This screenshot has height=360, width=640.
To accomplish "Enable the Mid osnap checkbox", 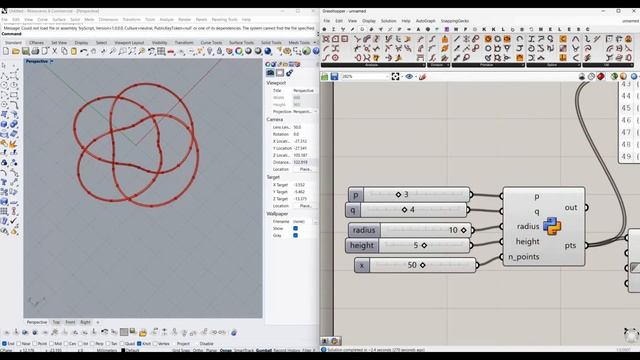I will (51, 344).
